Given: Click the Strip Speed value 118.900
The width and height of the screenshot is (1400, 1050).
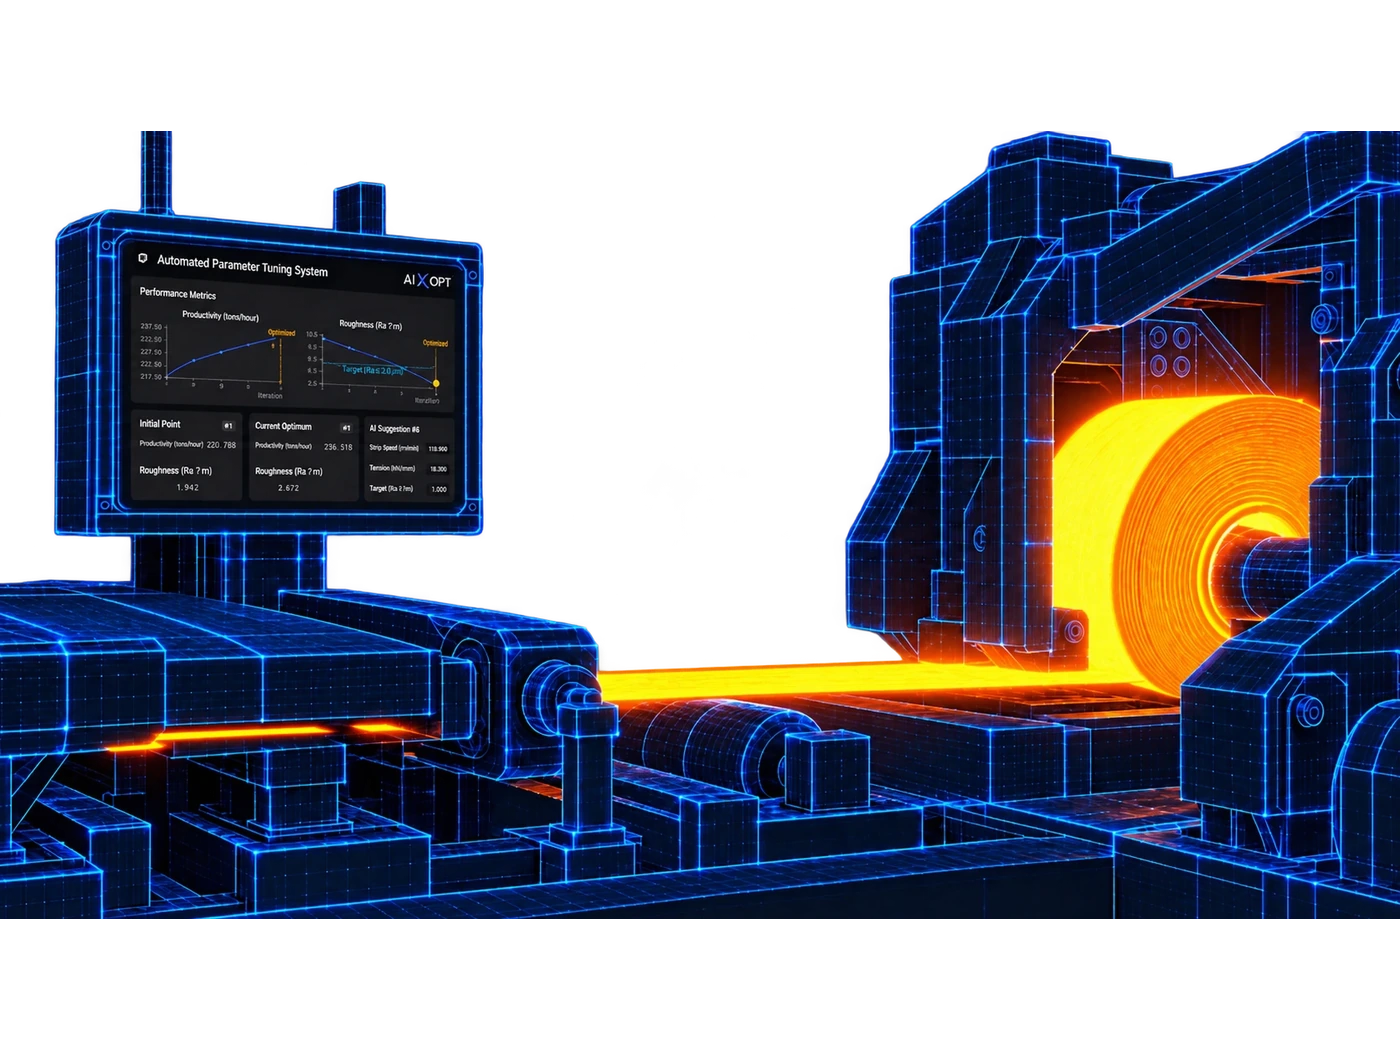Looking at the screenshot, I should [438, 449].
